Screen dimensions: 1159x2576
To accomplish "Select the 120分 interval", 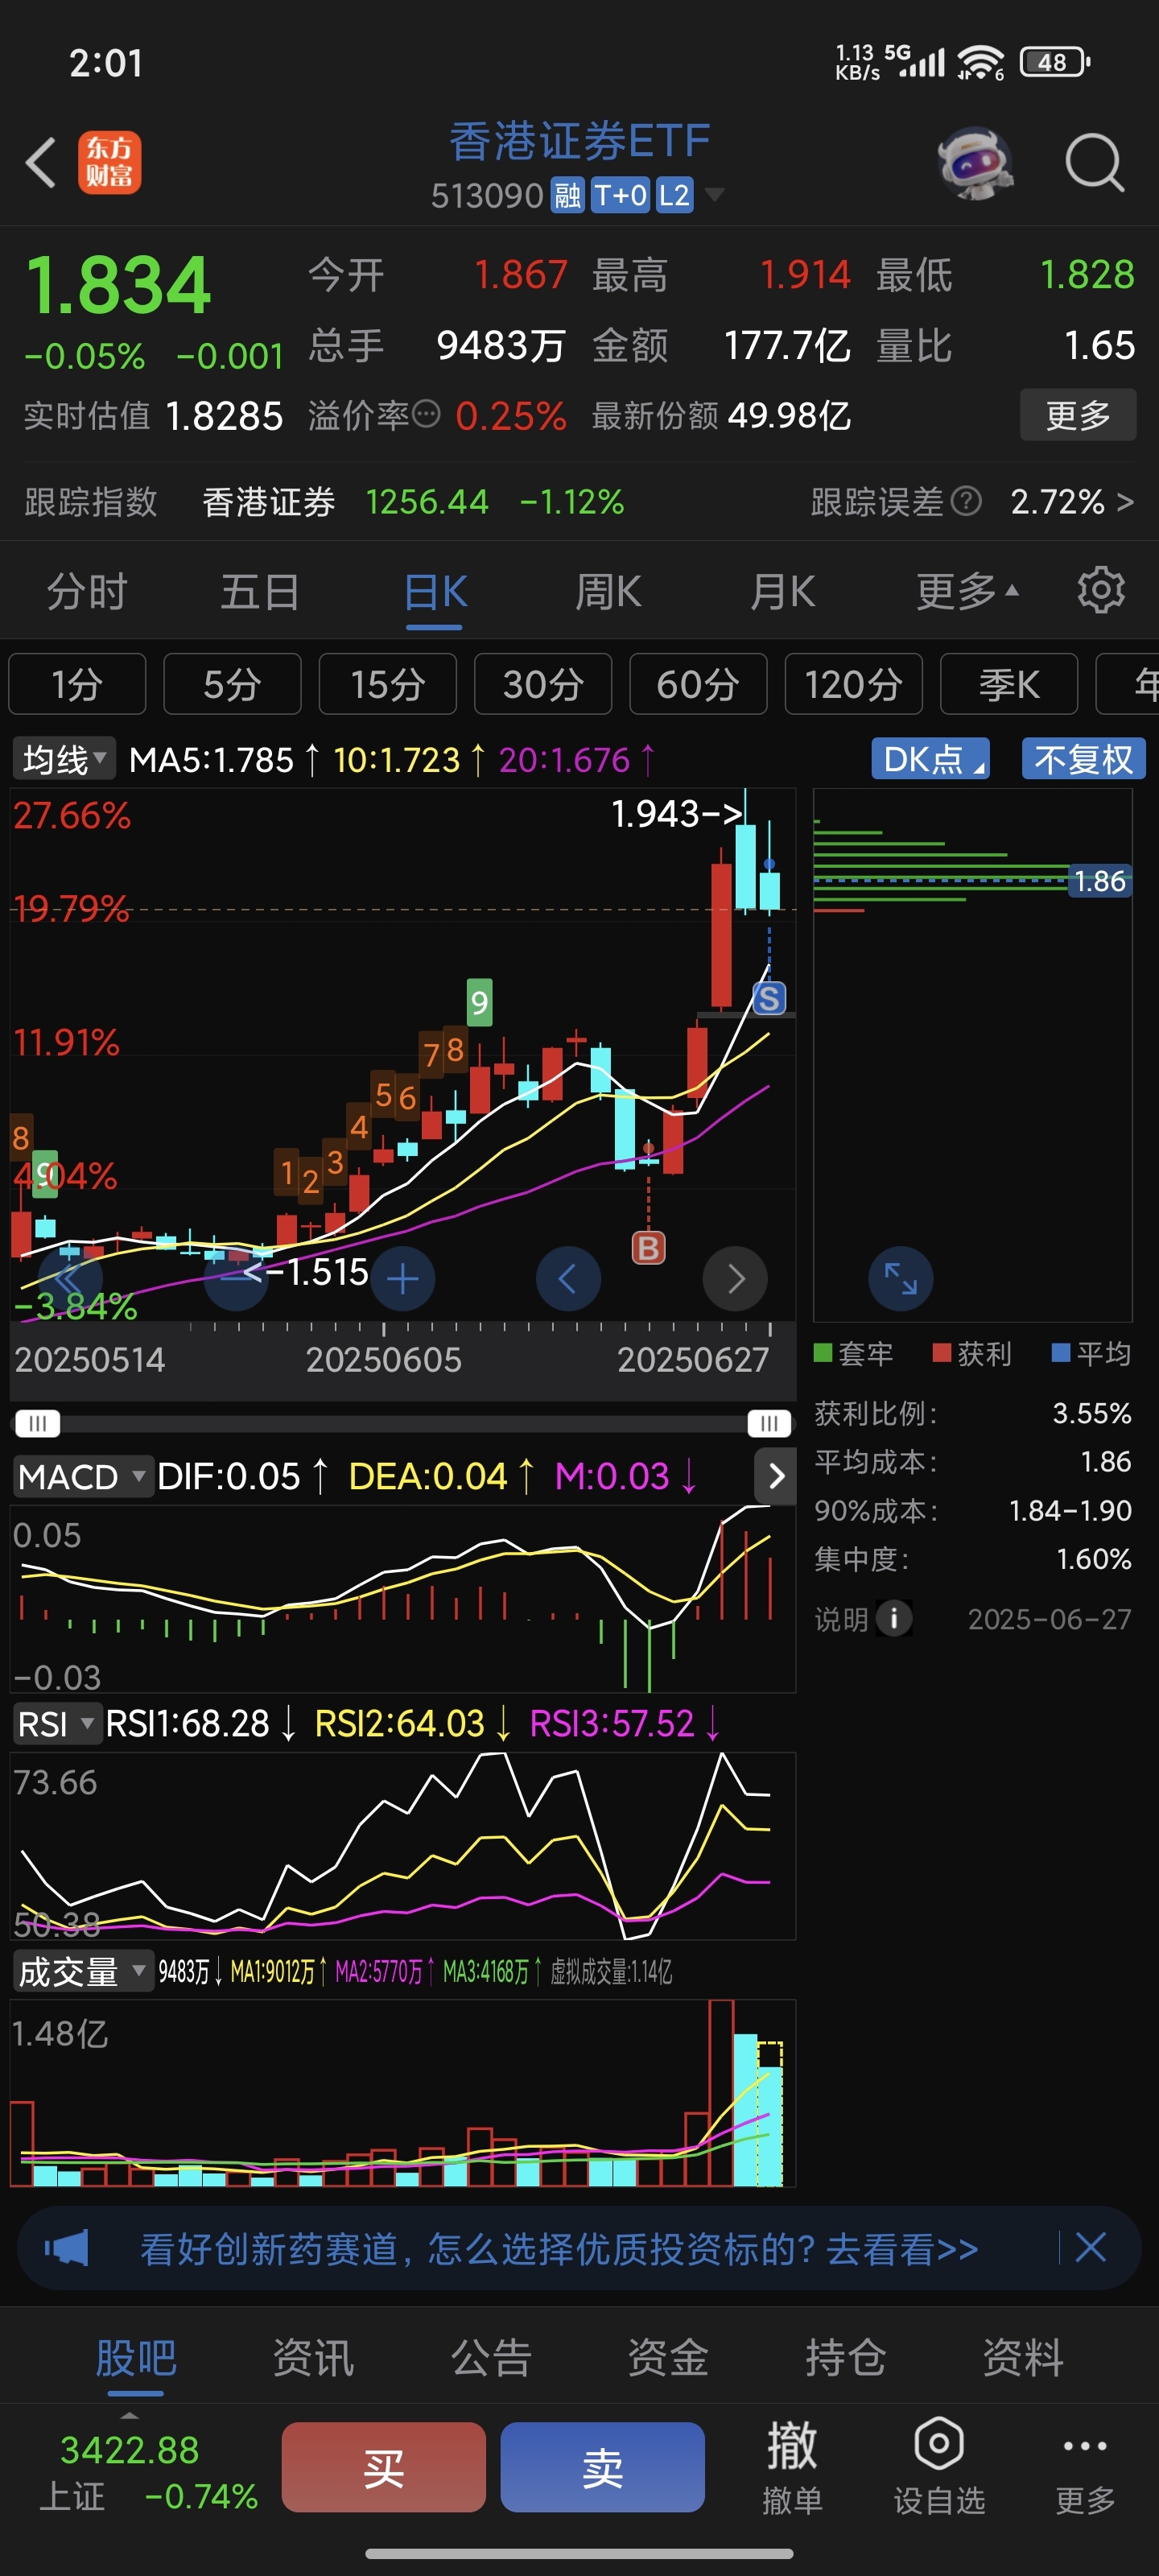I will point(854,684).
